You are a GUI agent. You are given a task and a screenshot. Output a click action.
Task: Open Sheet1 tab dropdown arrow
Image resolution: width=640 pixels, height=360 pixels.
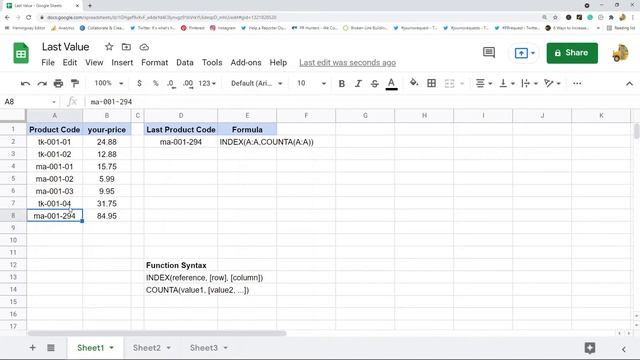coord(111,348)
